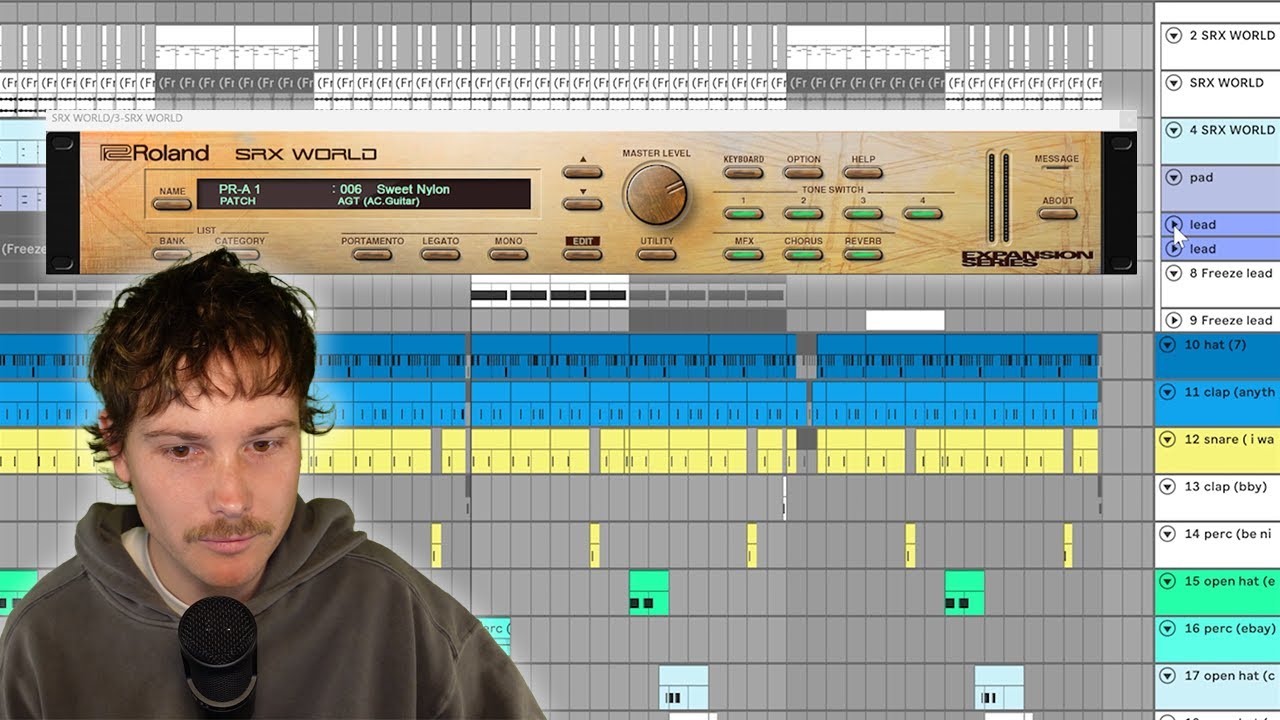Image resolution: width=1280 pixels, height=720 pixels.
Task: Collapse the 15 open hat track
Action: pos(1166,581)
